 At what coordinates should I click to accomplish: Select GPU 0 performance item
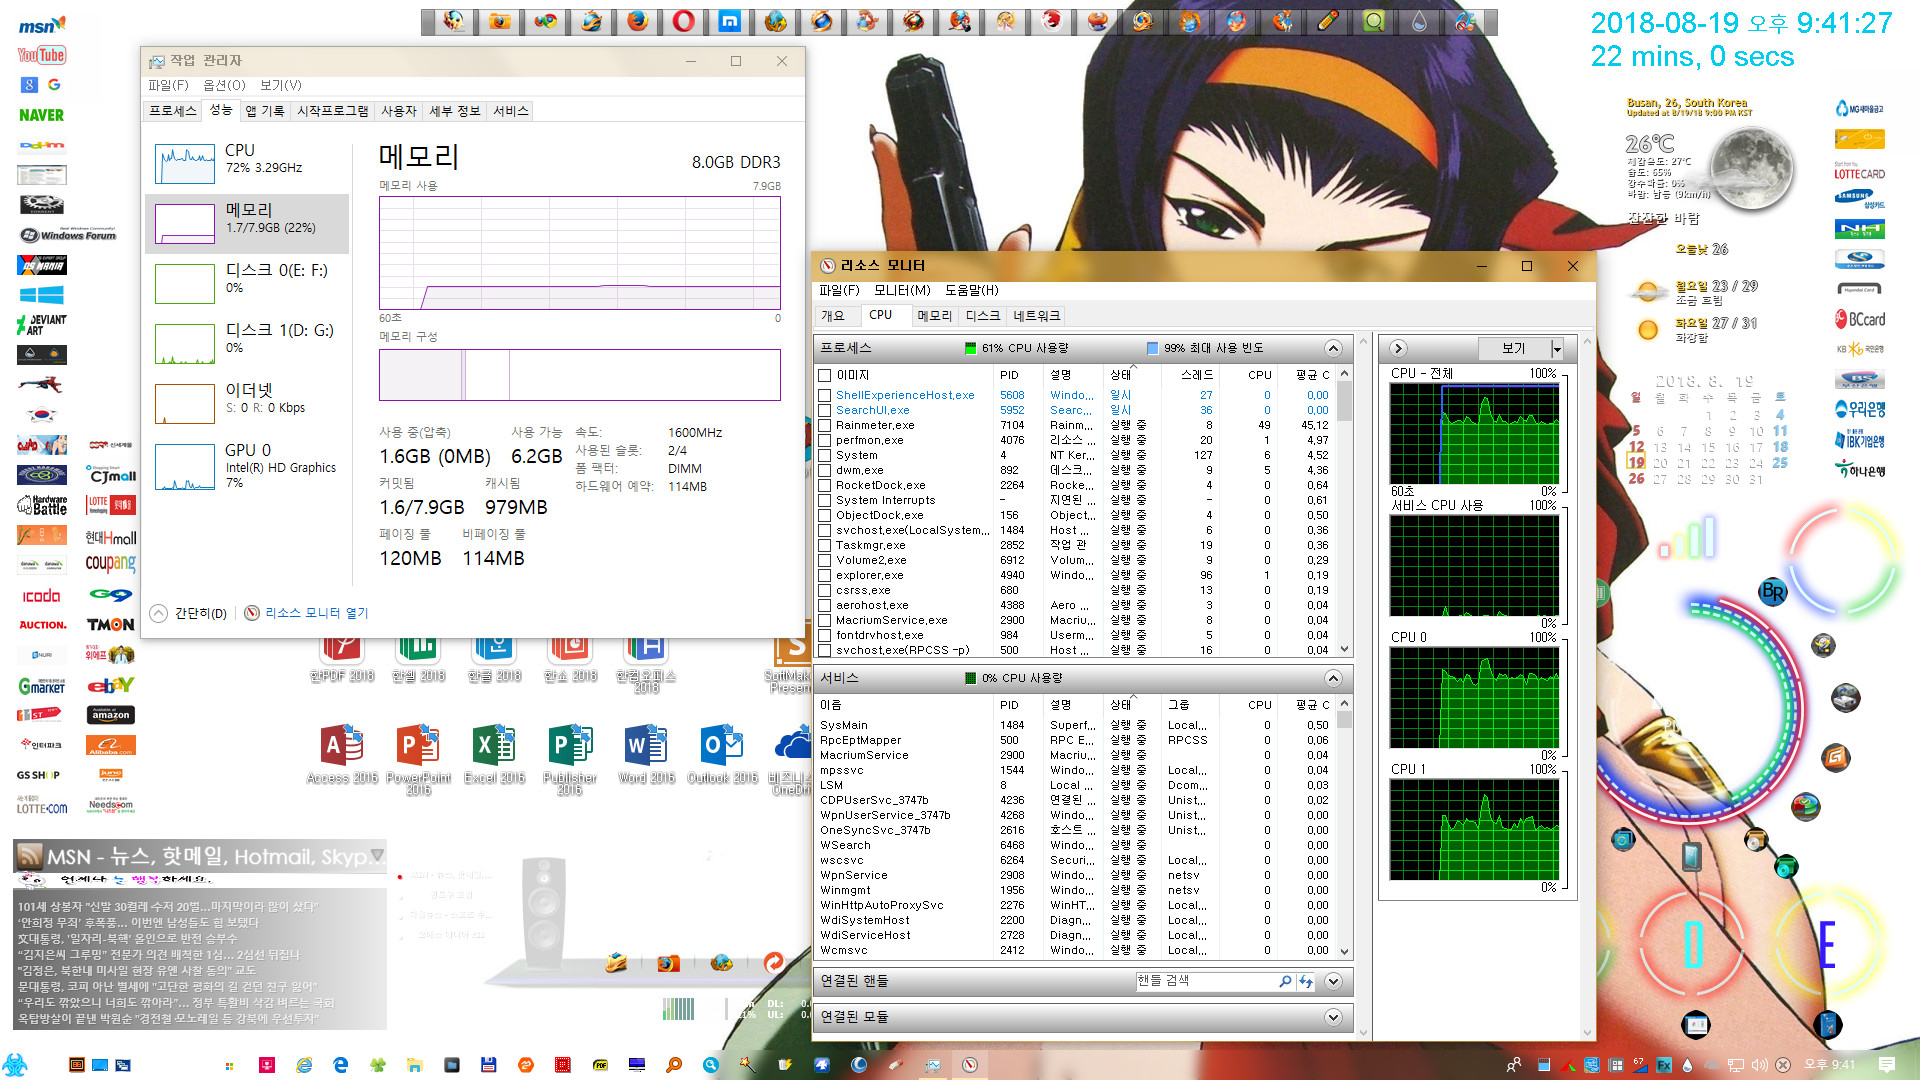248,465
